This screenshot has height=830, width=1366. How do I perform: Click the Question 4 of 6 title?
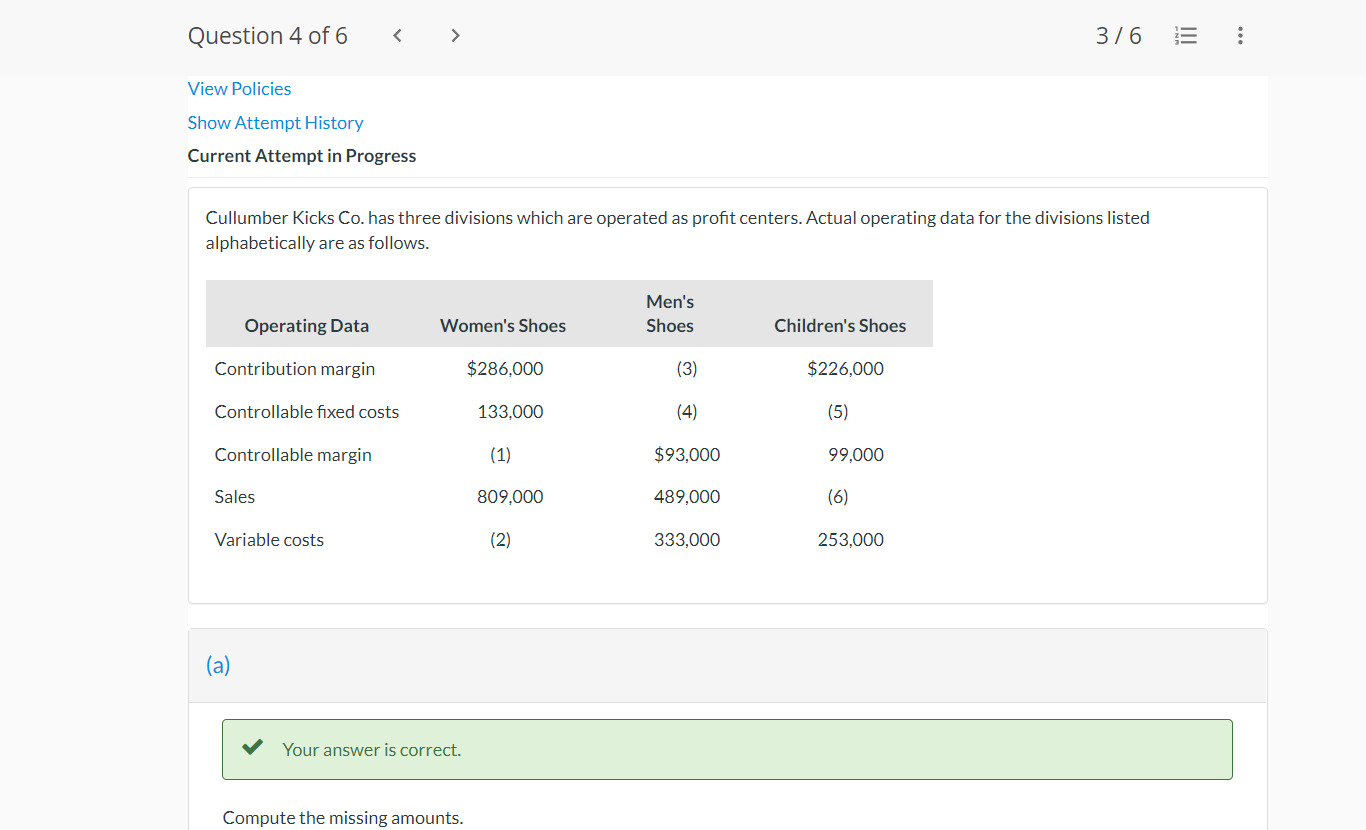pyautogui.click(x=268, y=36)
